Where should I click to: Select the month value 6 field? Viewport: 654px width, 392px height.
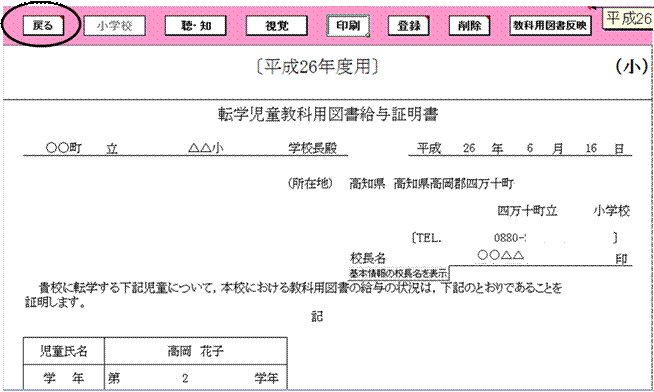pyautogui.click(x=529, y=148)
